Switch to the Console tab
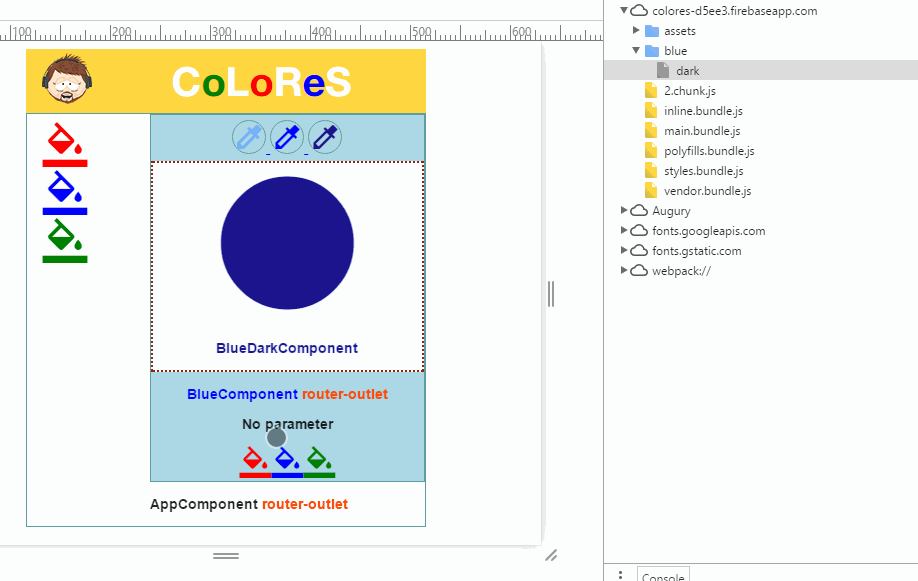918x581 pixels. click(x=662, y=576)
